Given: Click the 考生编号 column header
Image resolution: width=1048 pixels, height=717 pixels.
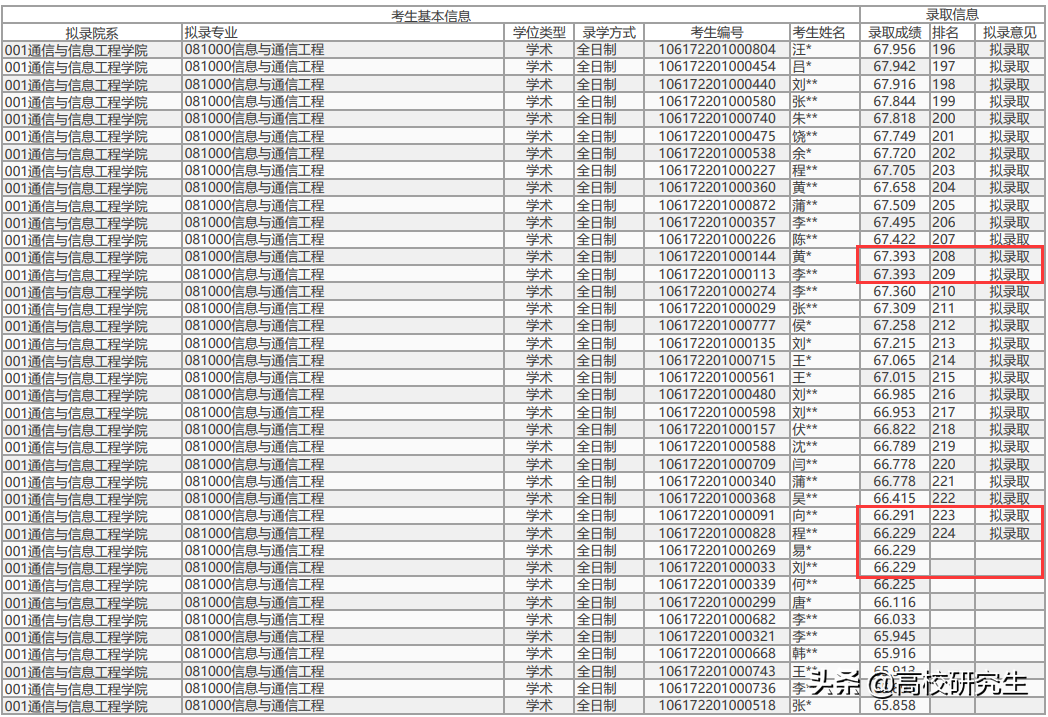Looking at the screenshot, I should (717, 33).
